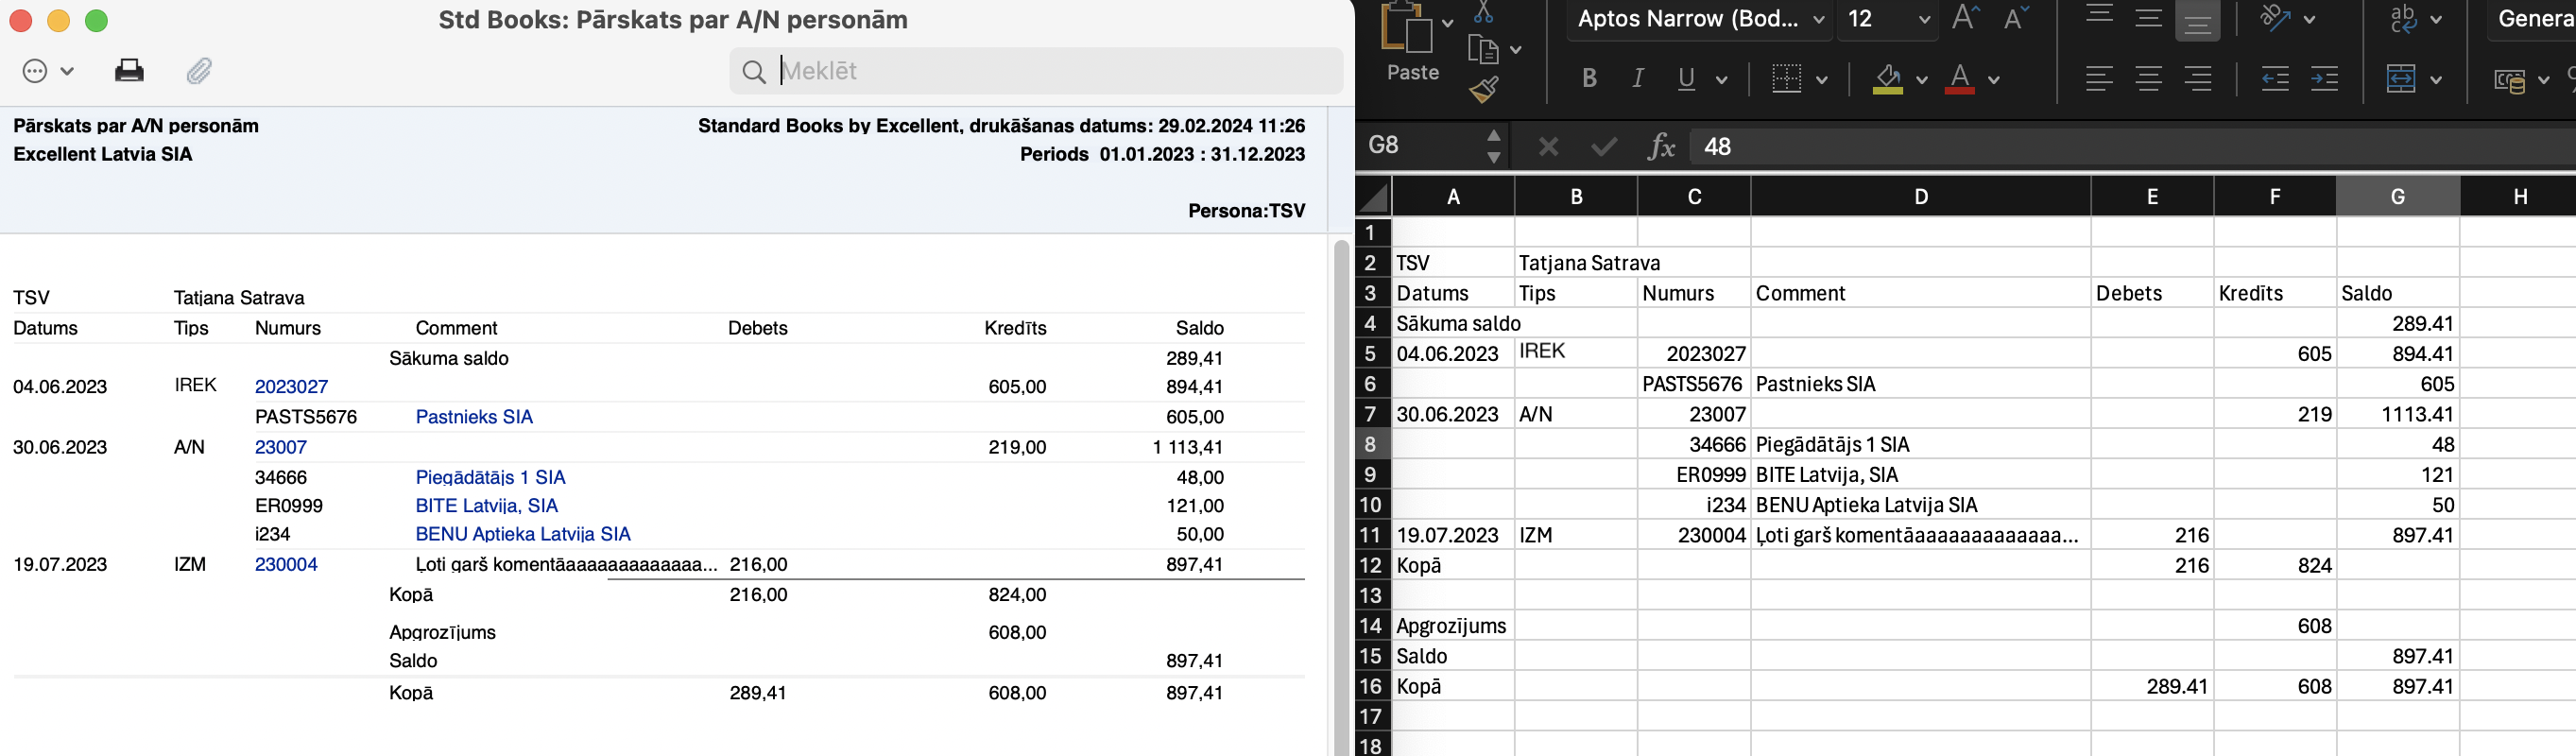Image resolution: width=2576 pixels, height=756 pixels.
Task: Apply the yellow fill color
Action: [1887, 79]
